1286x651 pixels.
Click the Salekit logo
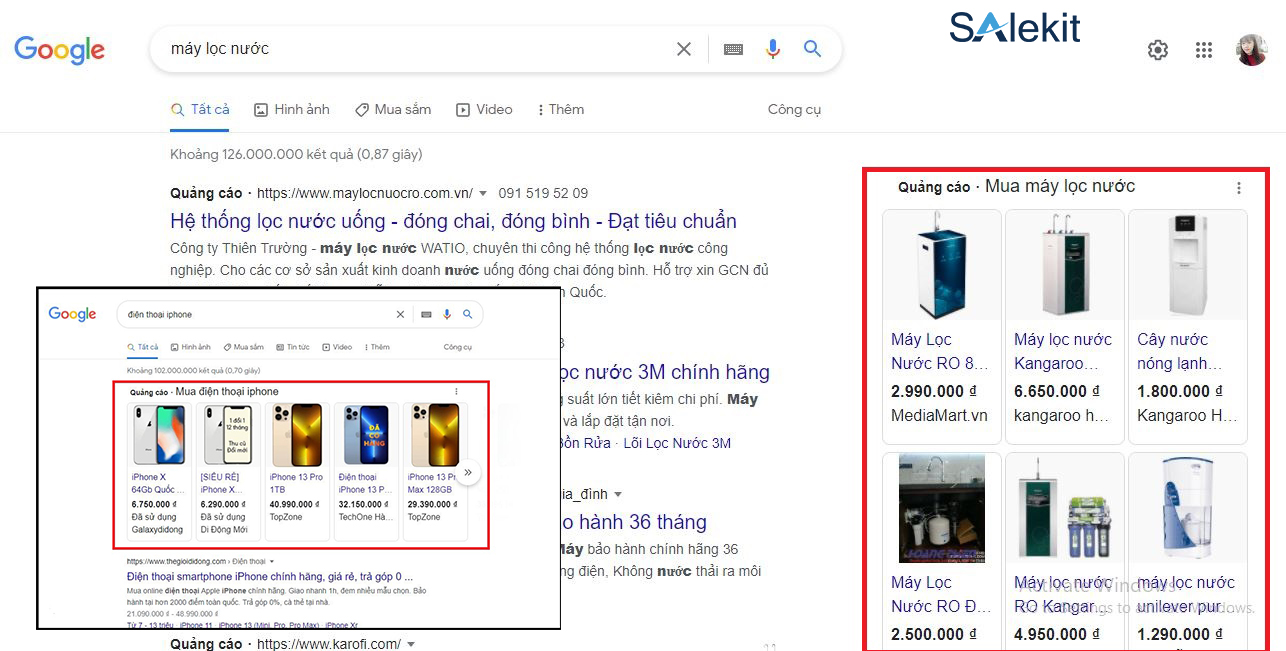click(1014, 28)
